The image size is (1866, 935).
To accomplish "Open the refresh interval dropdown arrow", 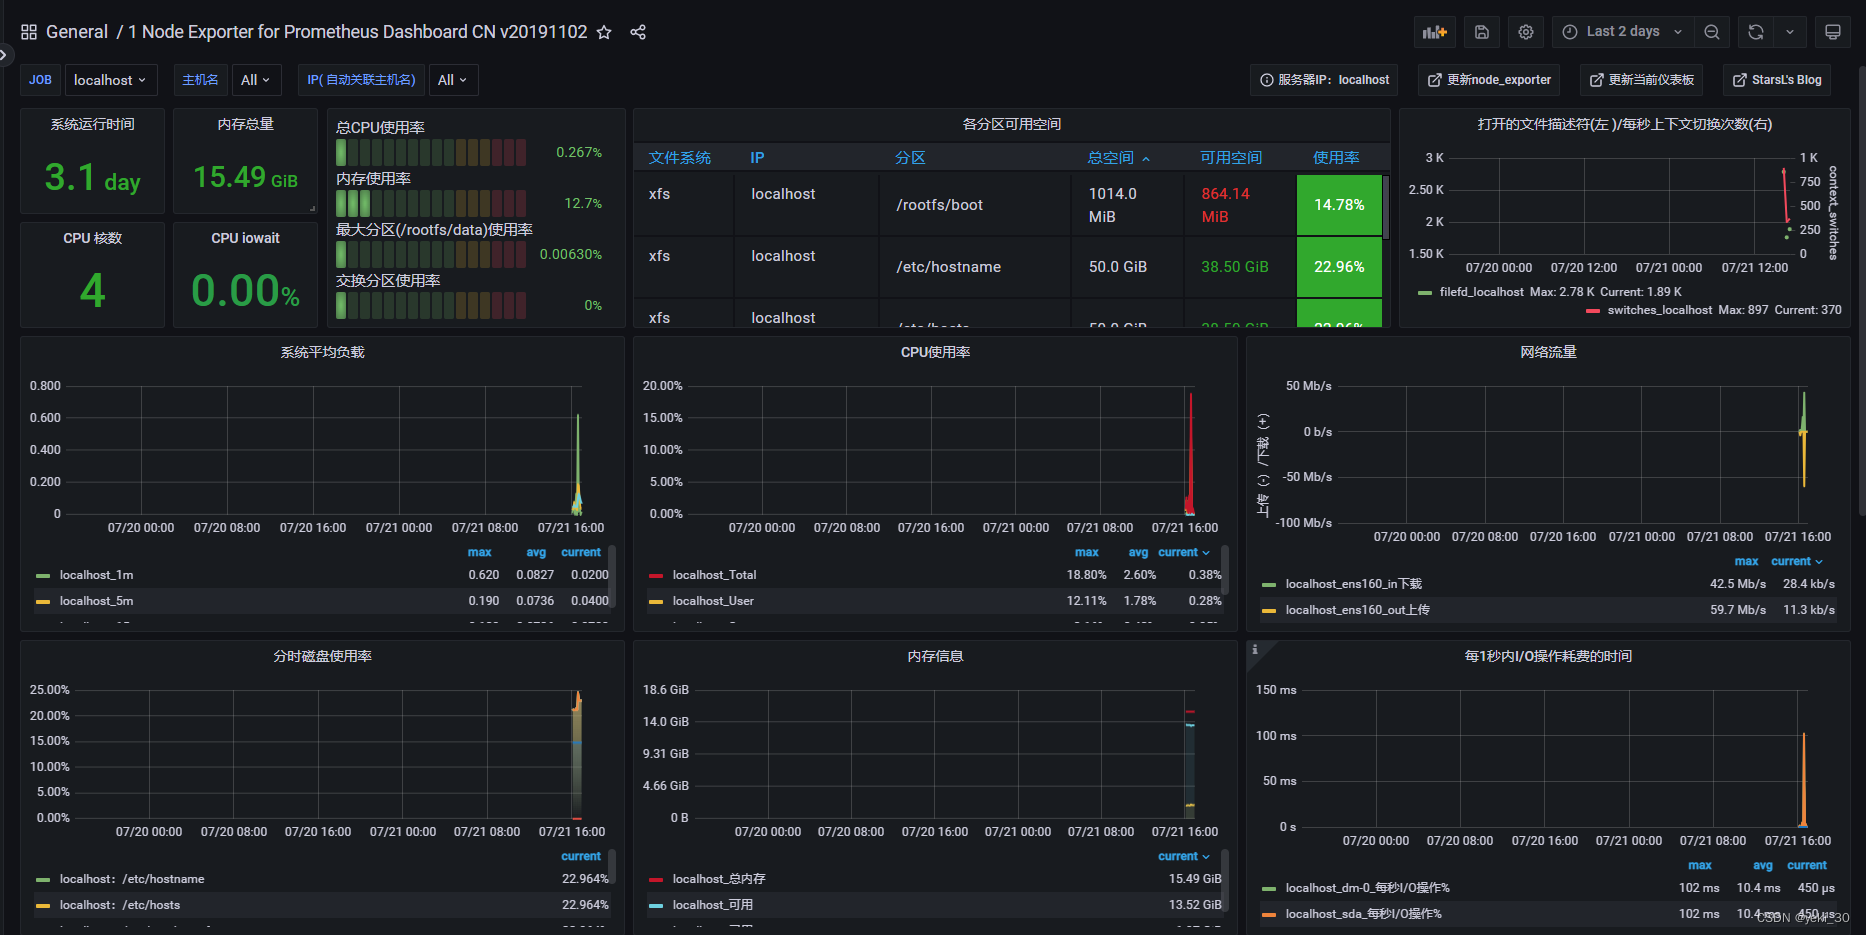I will (x=1790, y=32).
